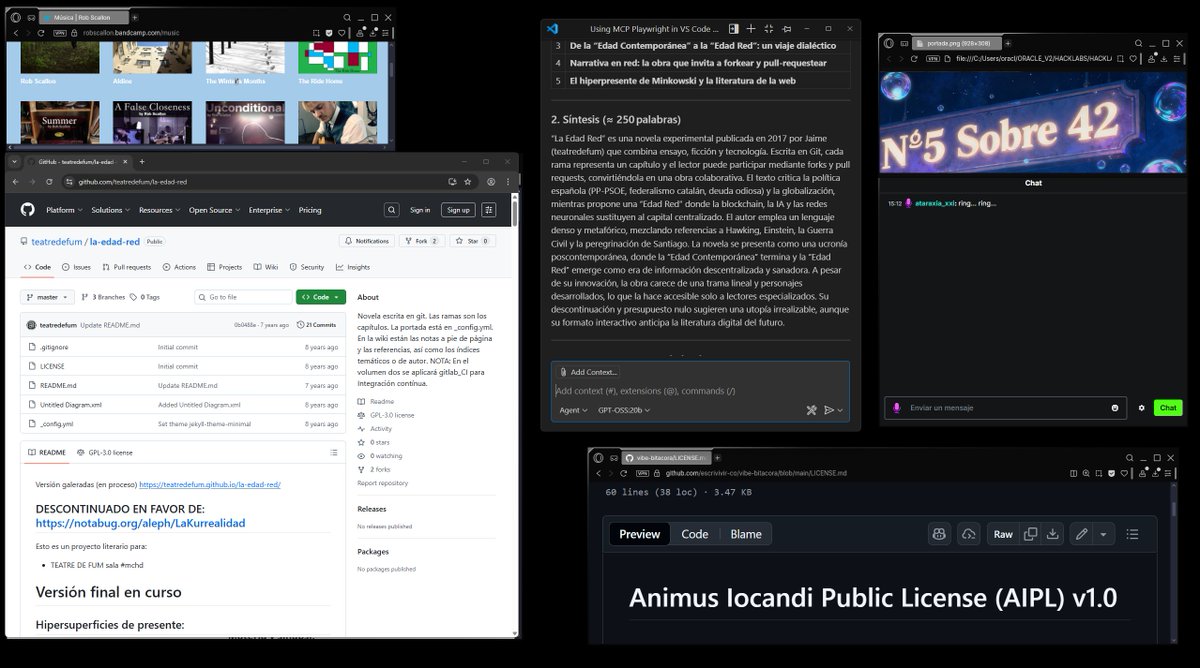Image resolution: width=1200 pixels, height=668 pixels.
Task: Switch to Code view of LICENSE.md
Action: click(695, 534)
